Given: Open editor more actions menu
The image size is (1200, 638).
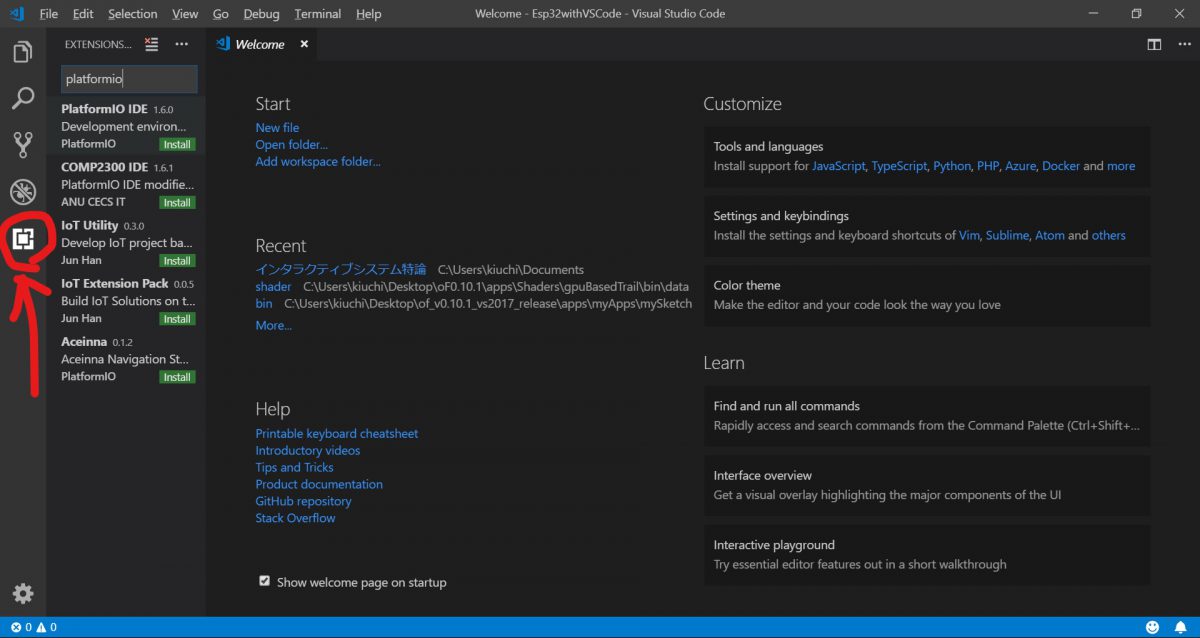Looking at the screenshot, I should click(1182, 44).
